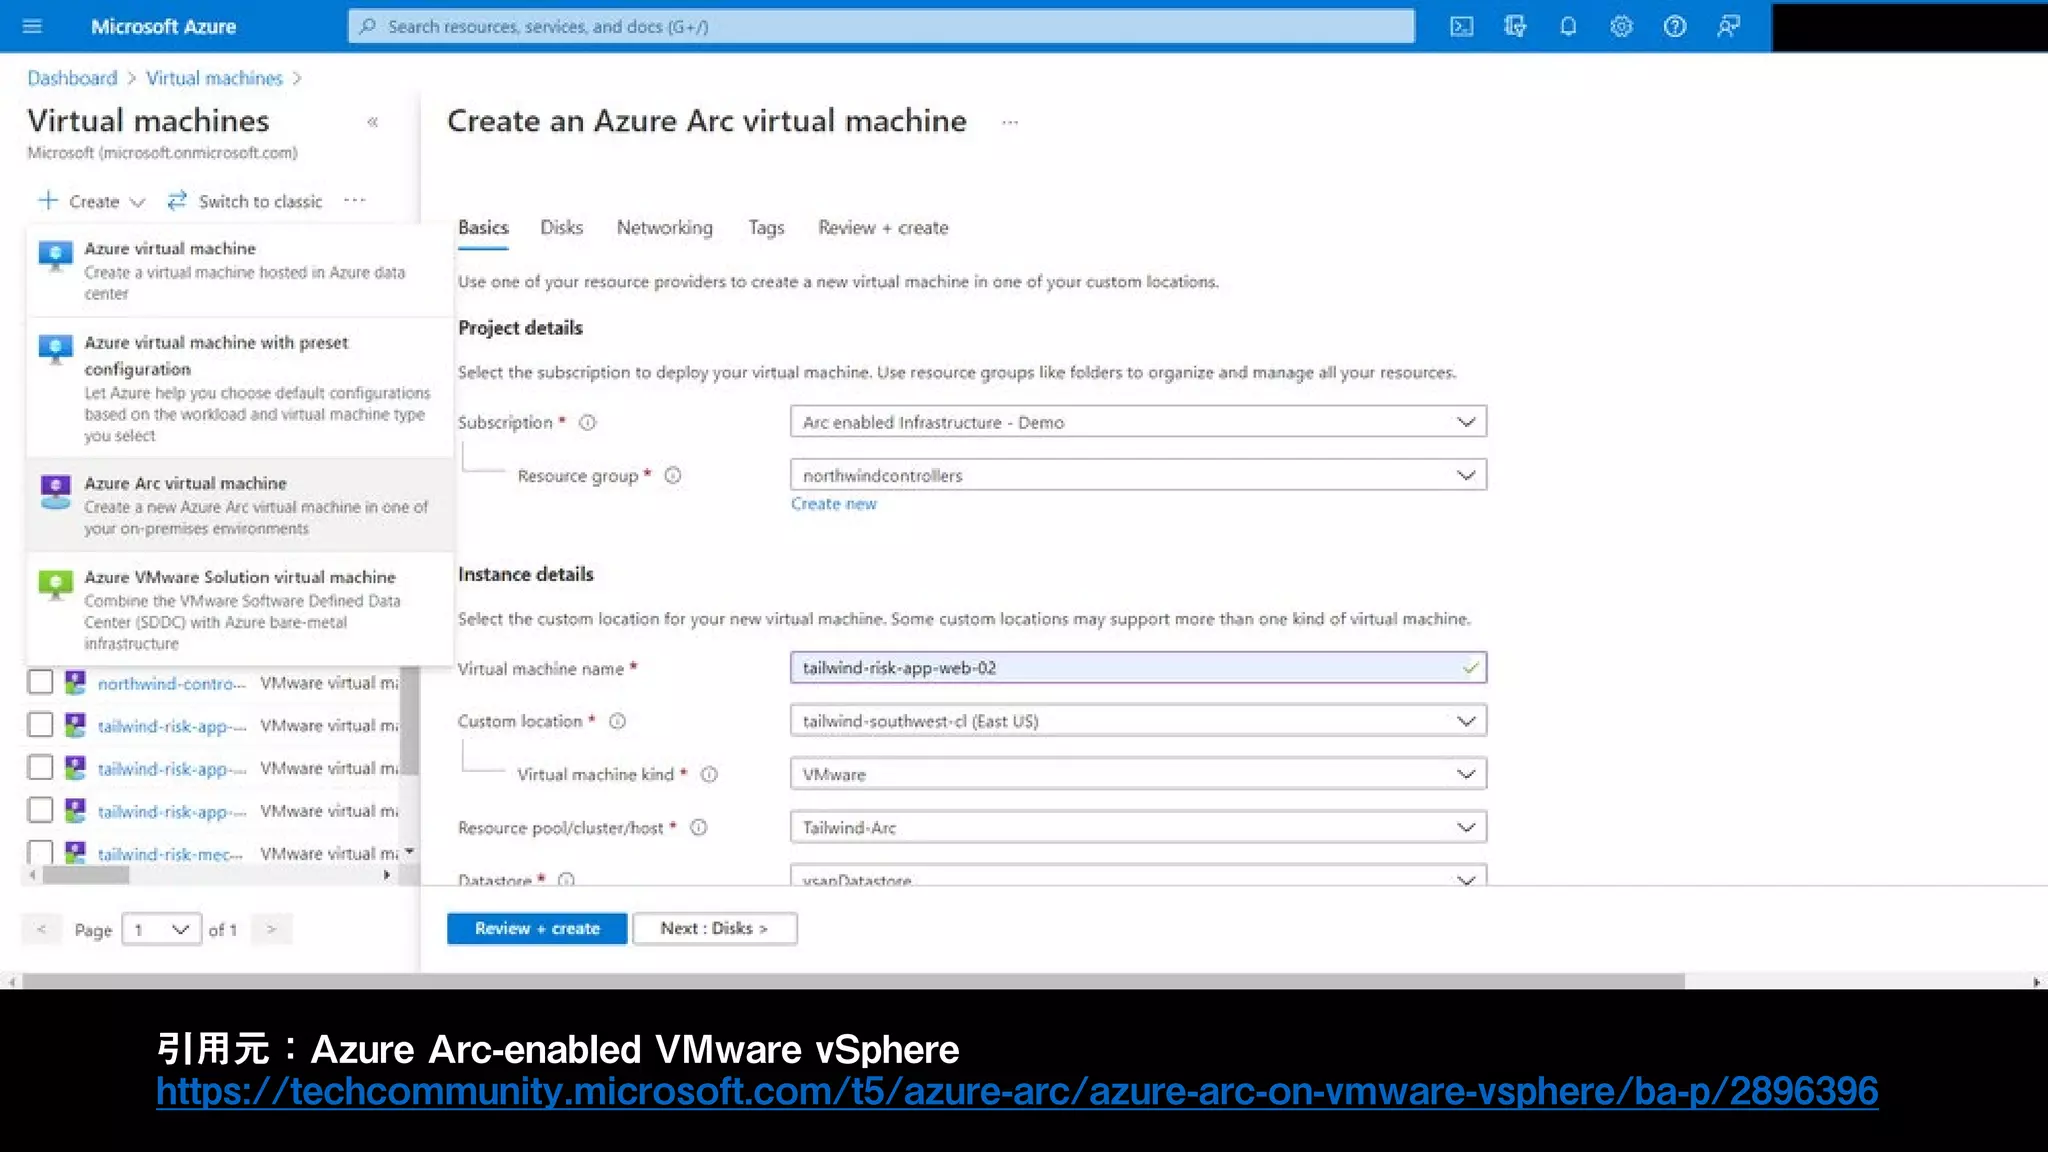Screen dimensions: 2048x1152
Task: Open the Resource pool/cluster/host dropdown
Action: (1138, 827)
